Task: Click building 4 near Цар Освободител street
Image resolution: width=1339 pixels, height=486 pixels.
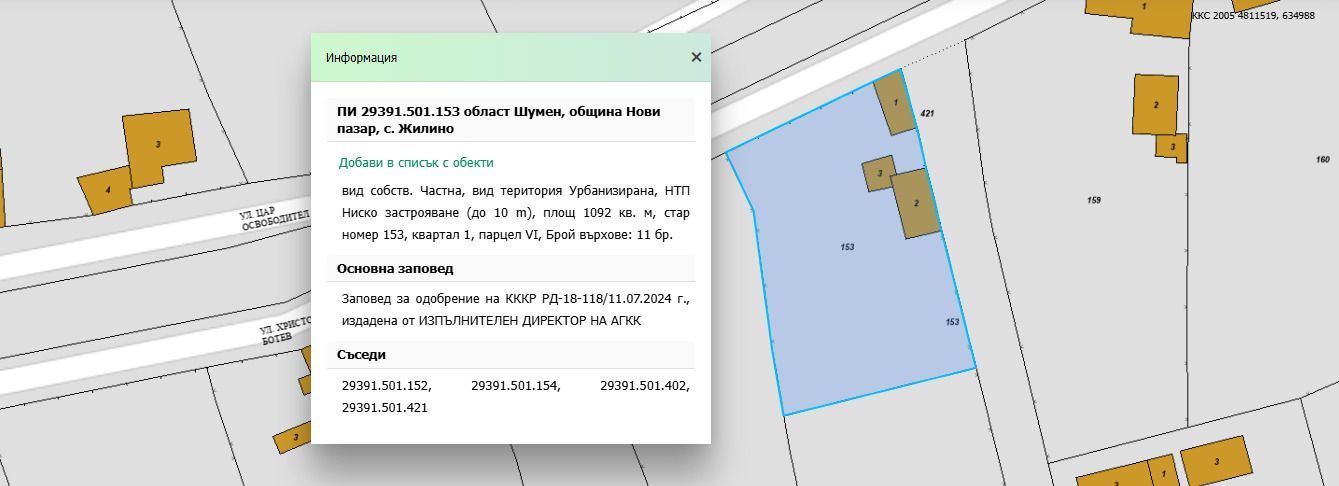Action: (x=108, y=190)
